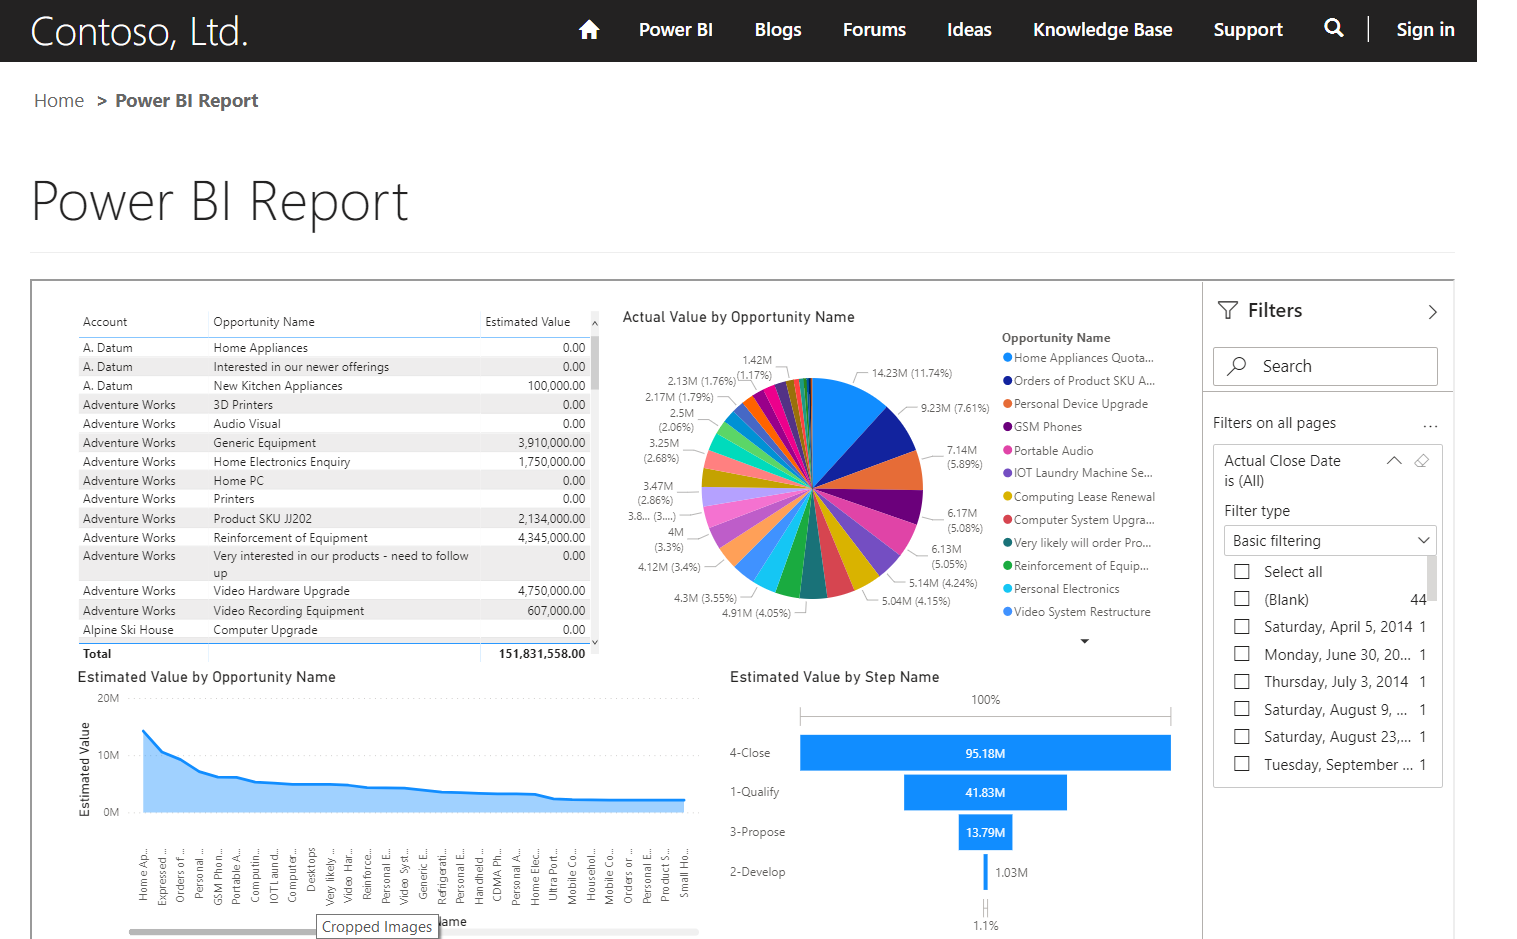
Task: Click the New Kitchen Appliances row
Action: [x=334, y=386]
